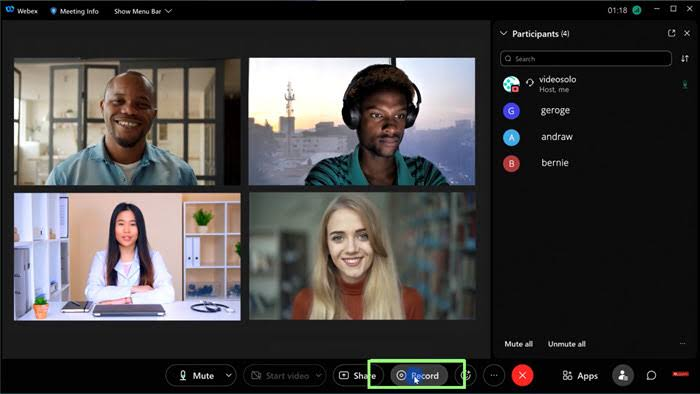Start recording with the Record button
Image resolution: width=700 pixels, height=394 pixels.
[418, 376]
